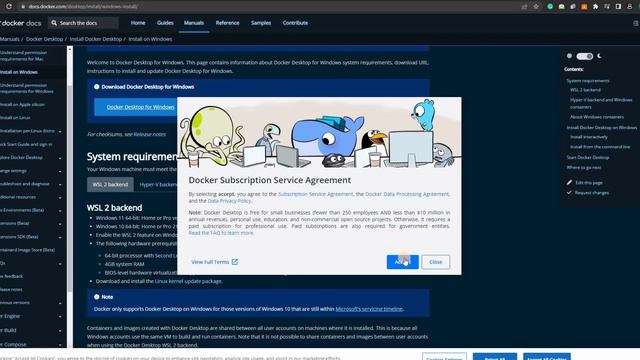
Task: Click the external link icon beside View Full Terms
Action: pos(235,262)
